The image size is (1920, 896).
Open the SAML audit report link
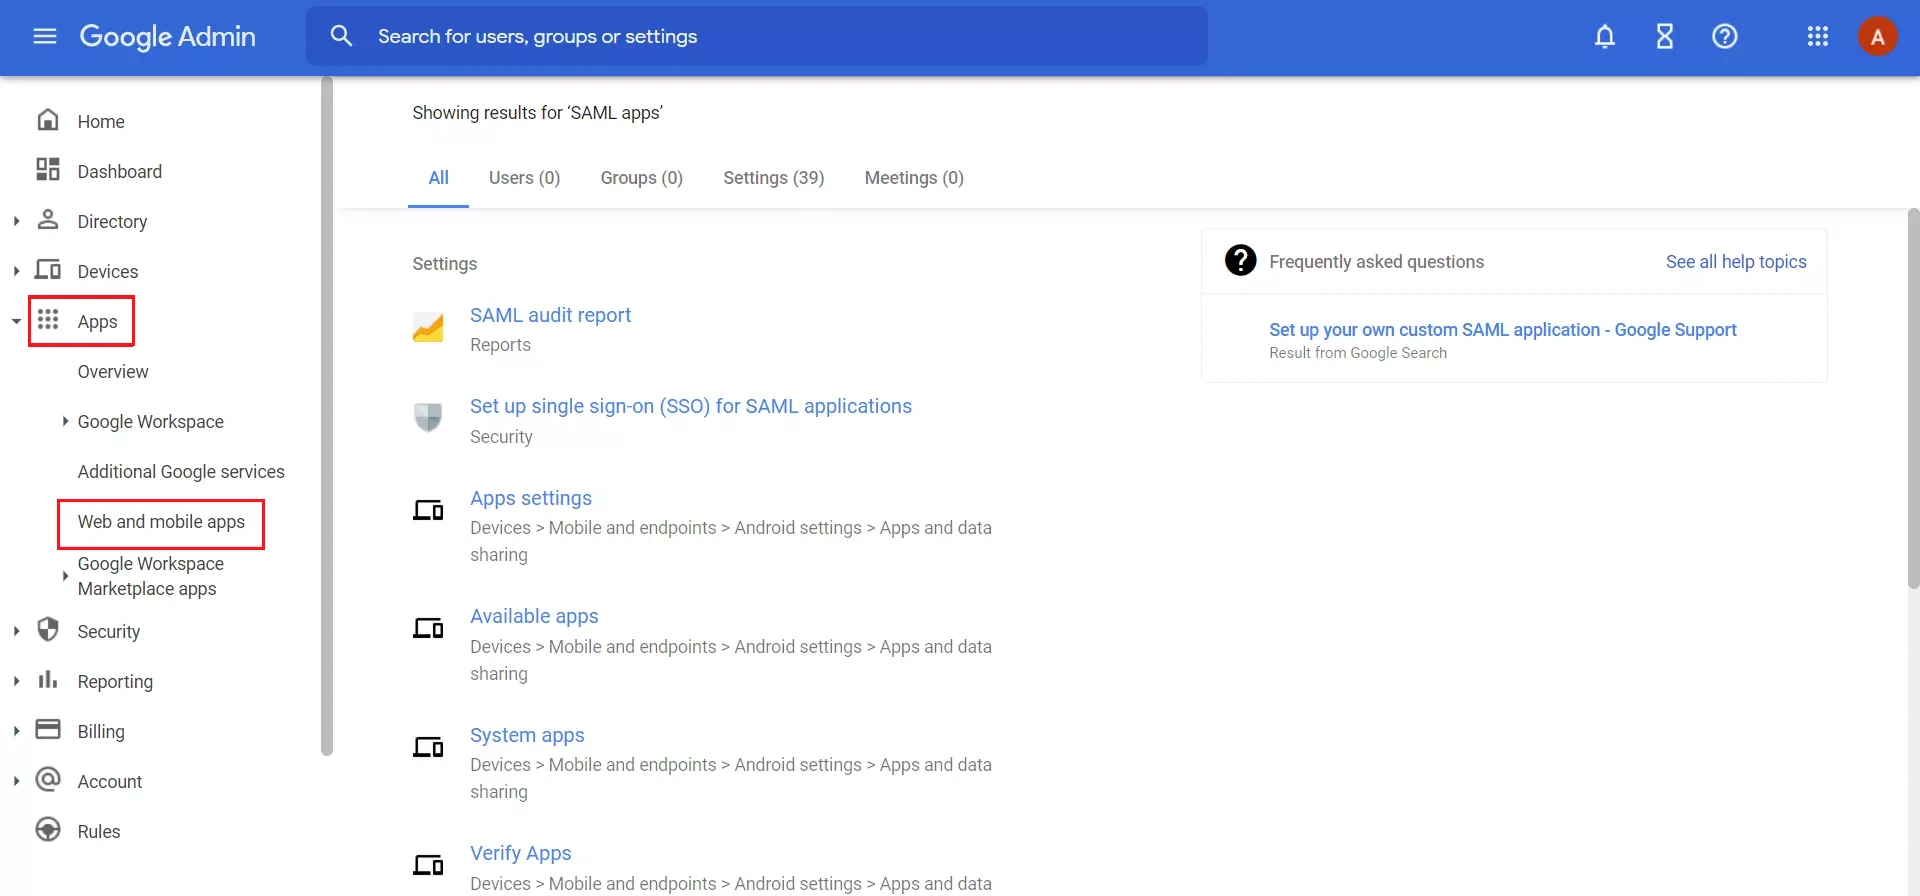[550, 315]
